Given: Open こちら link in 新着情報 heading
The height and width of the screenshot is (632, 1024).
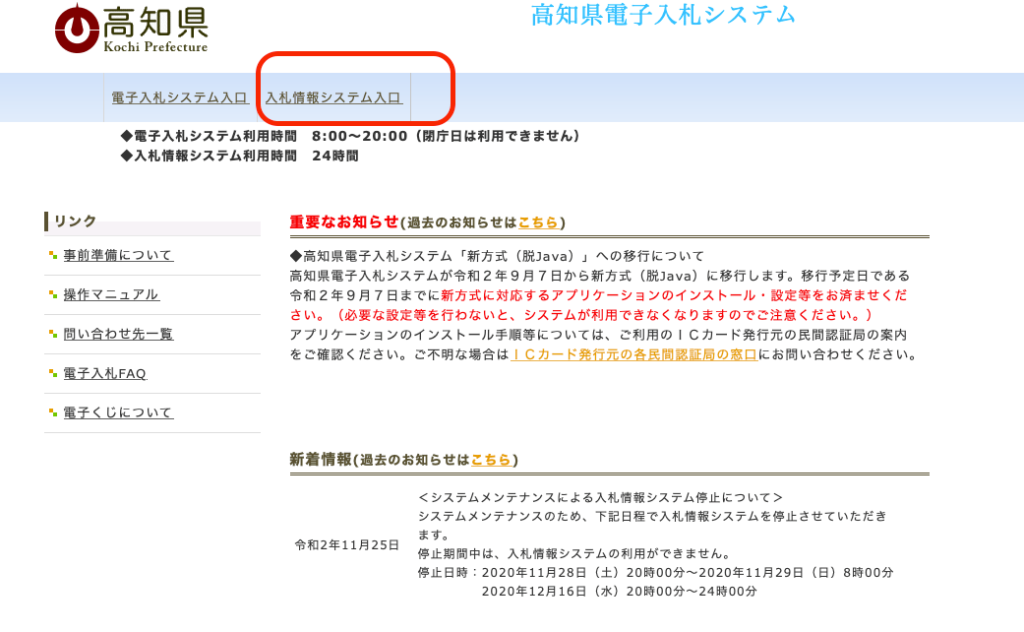Looking at the screenshot, I should 490,460.
